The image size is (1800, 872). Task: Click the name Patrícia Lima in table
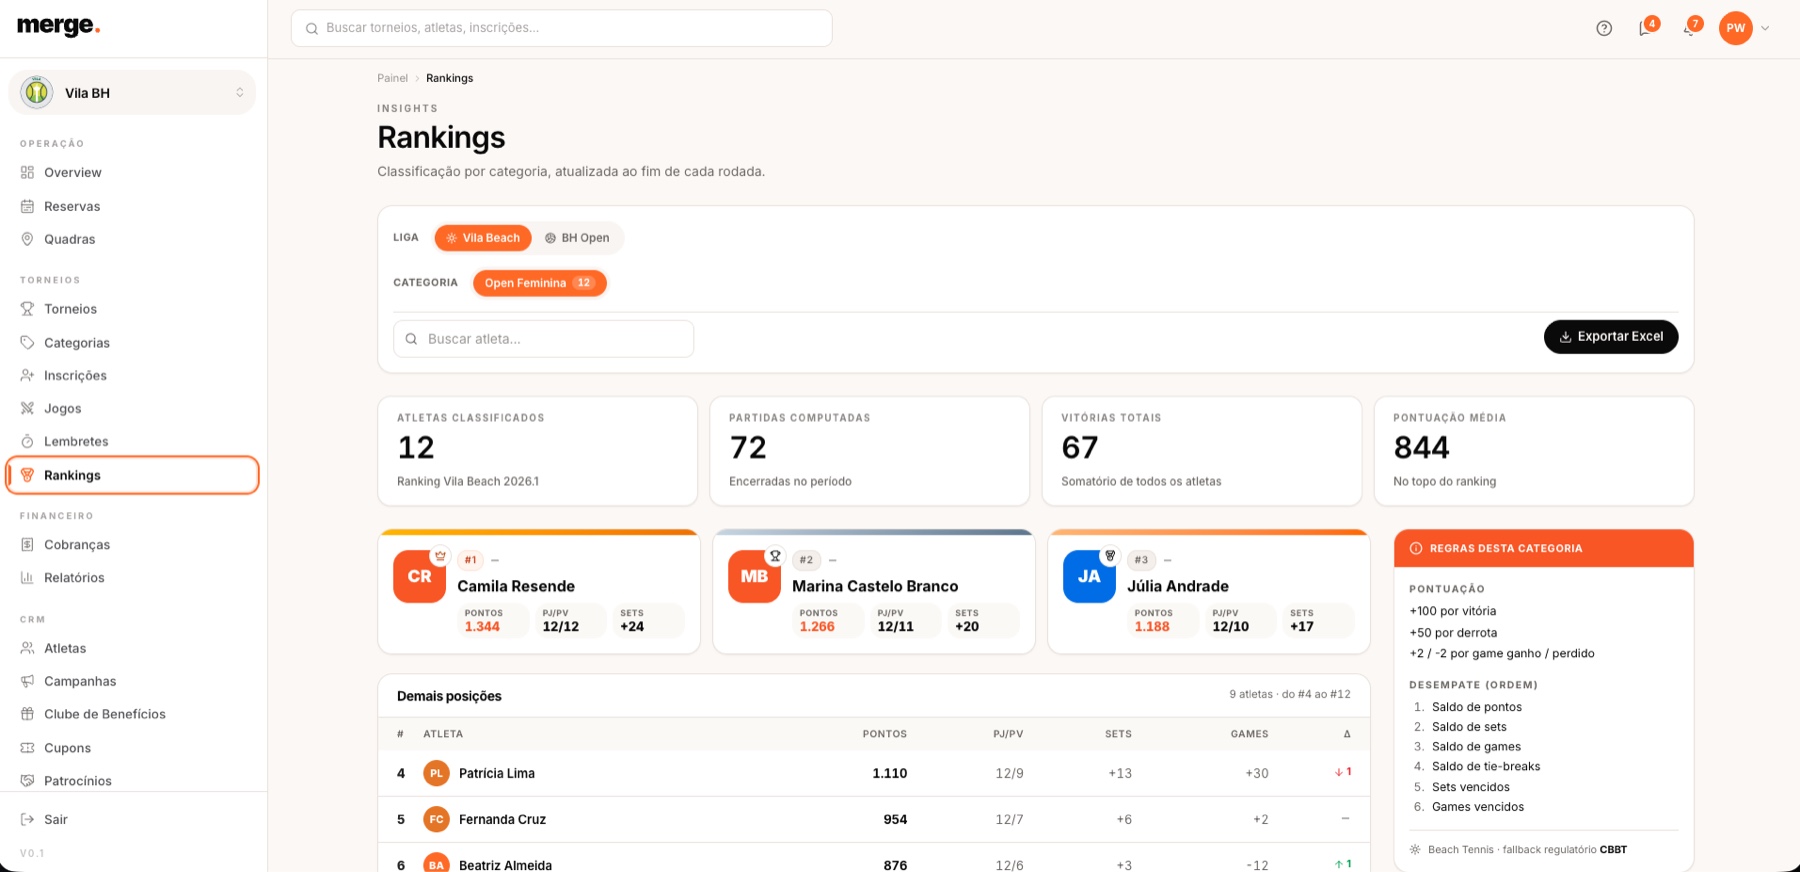pos(497,773)
